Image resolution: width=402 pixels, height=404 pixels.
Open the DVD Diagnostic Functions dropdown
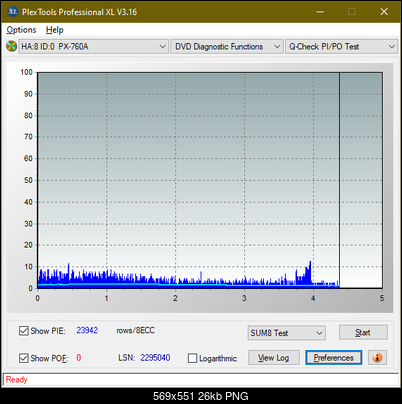click(x=227, y=47)
